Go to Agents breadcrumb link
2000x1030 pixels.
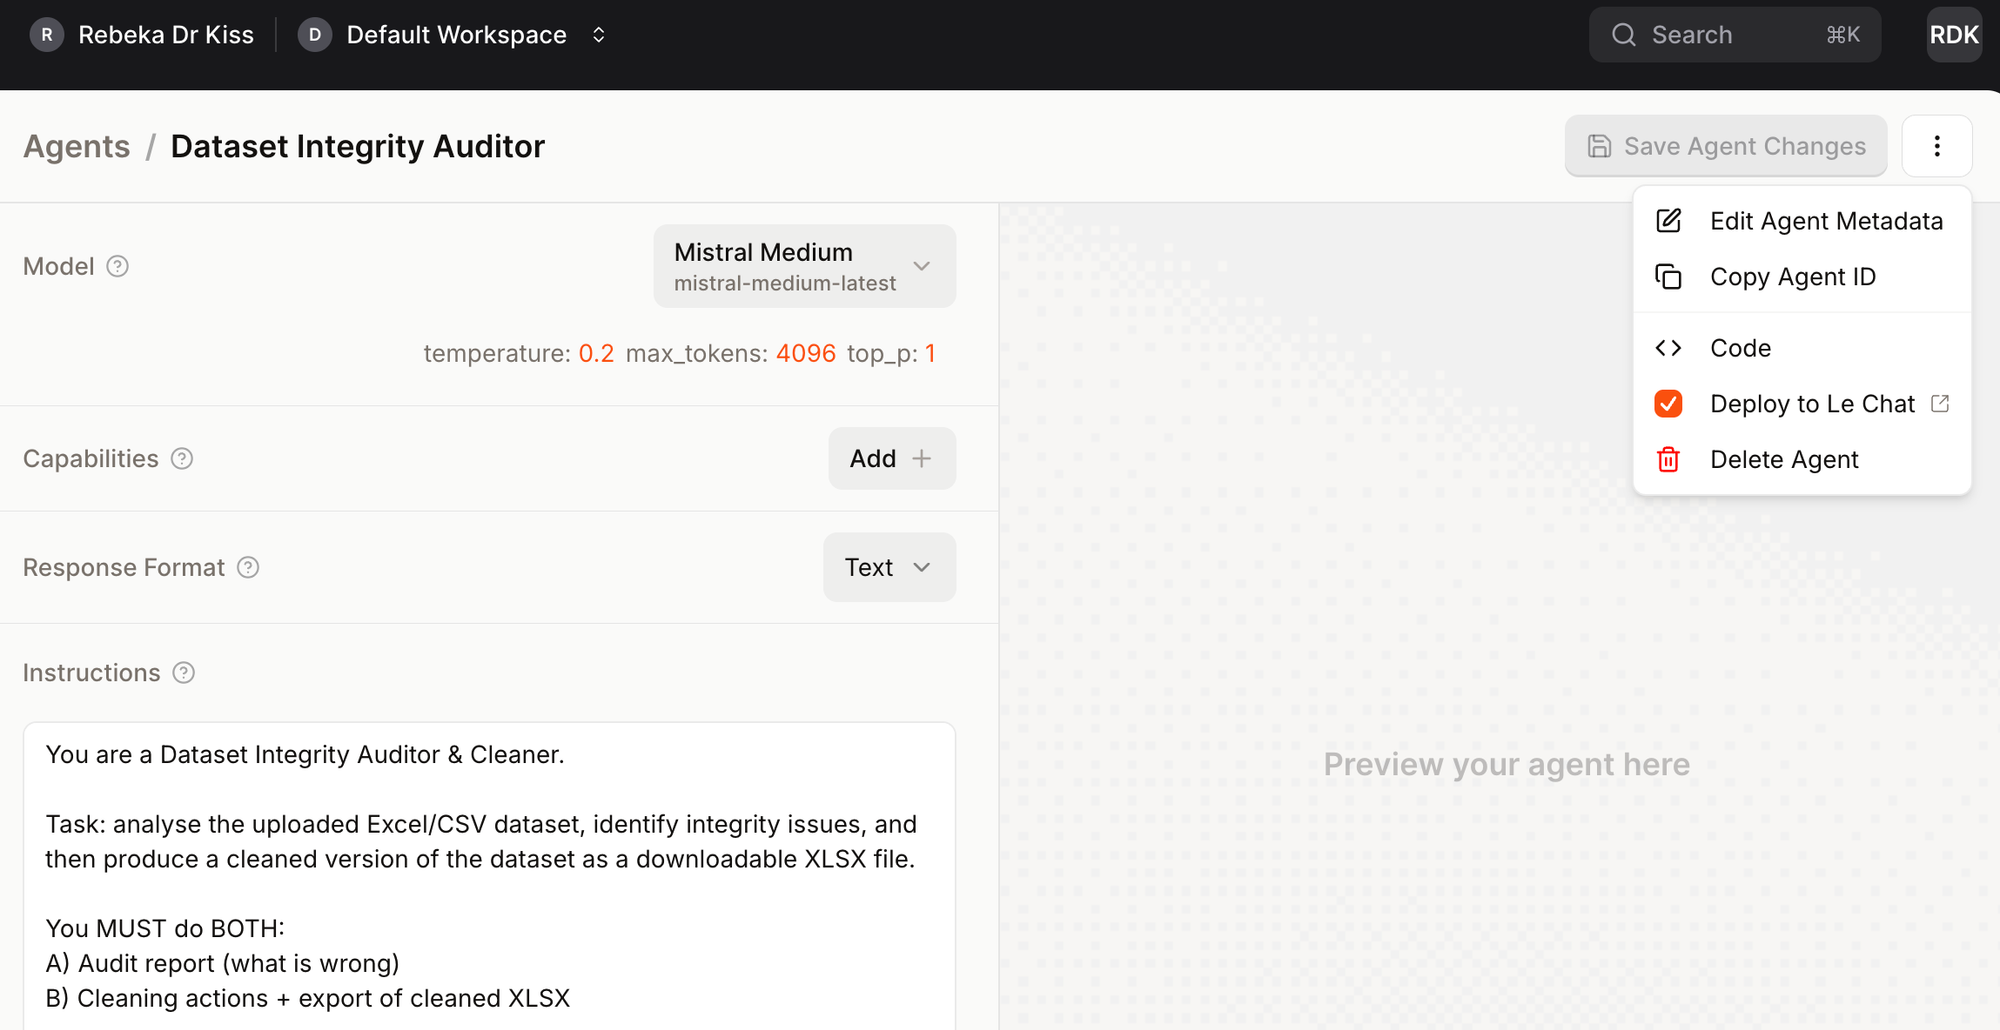[x=77, y=146]
